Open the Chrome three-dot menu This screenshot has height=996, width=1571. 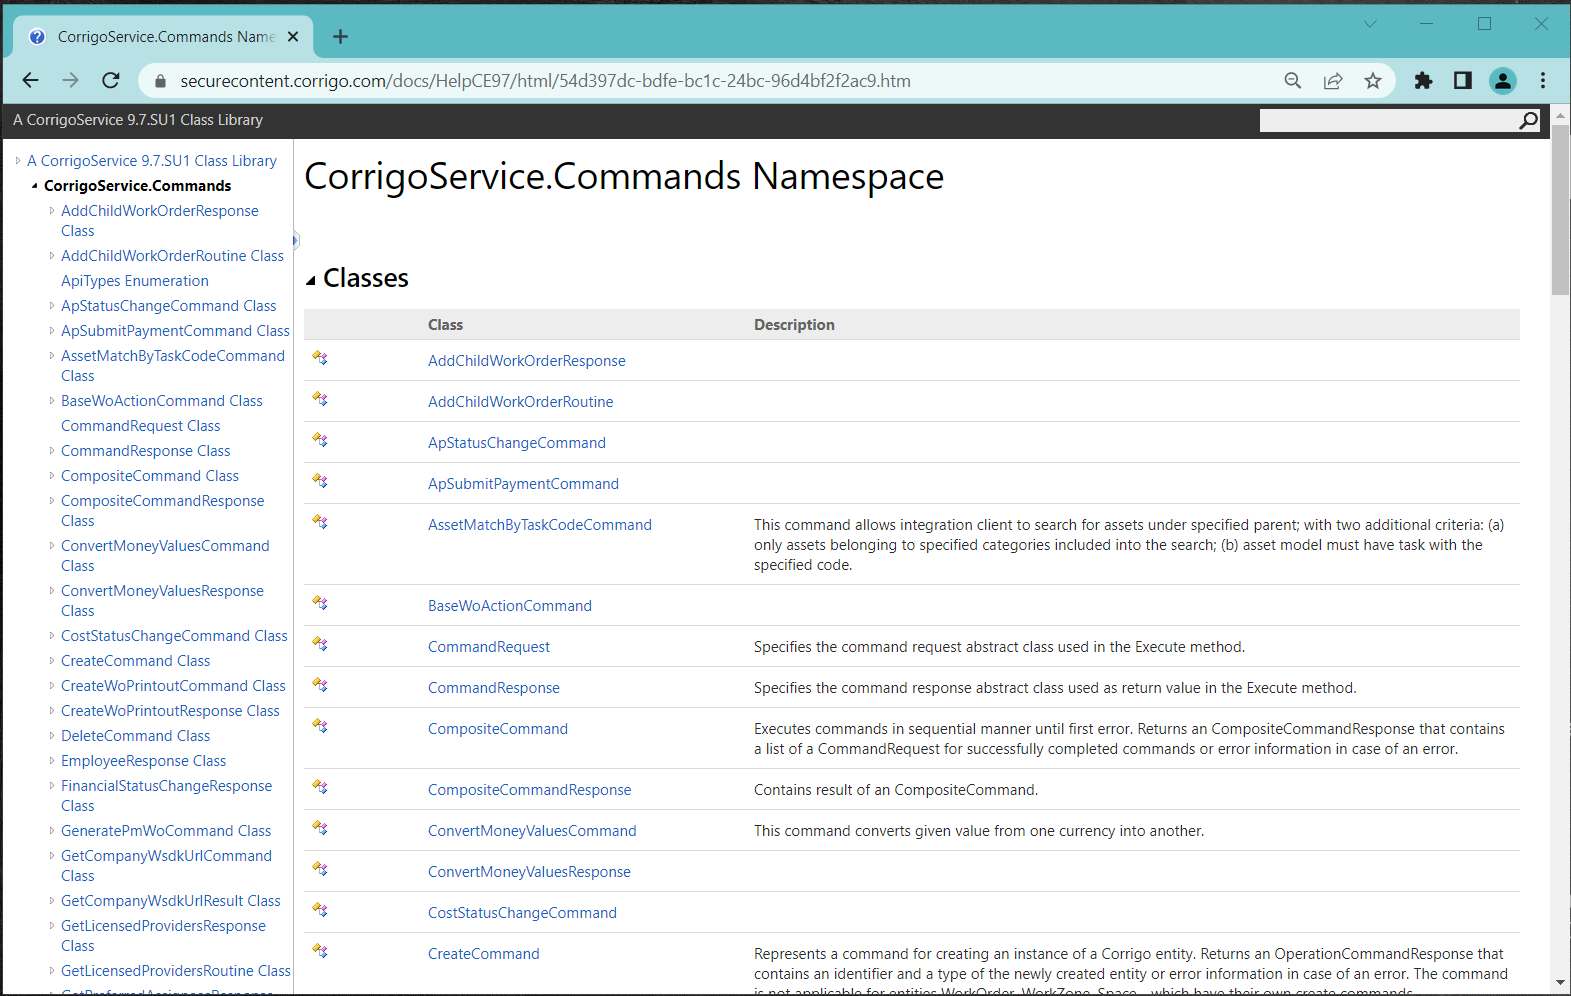pyautogui.click(x=1543, y=81)
